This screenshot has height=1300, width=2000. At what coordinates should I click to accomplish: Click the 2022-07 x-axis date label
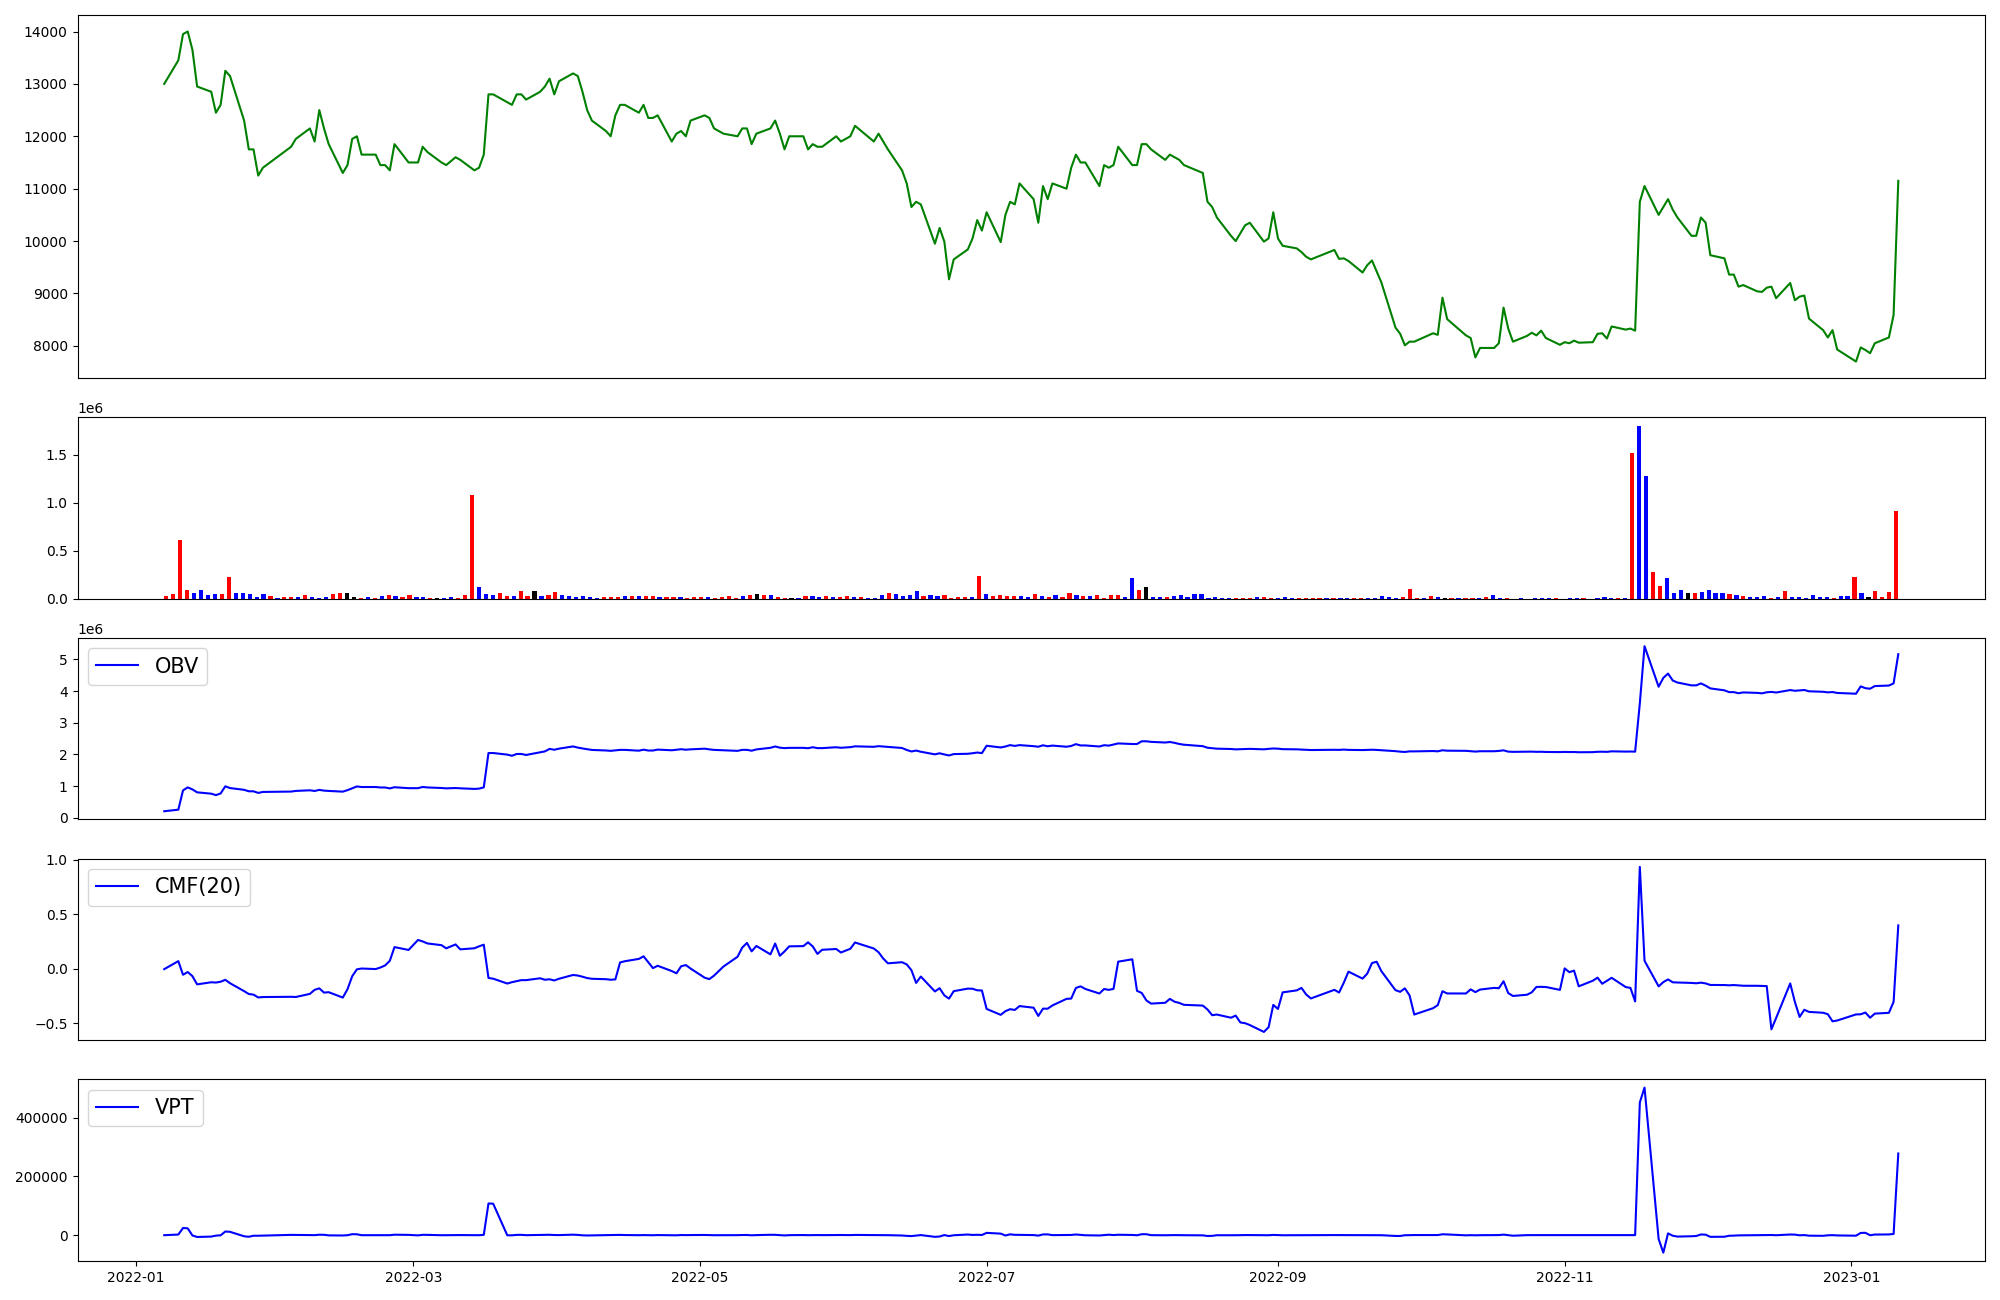(987, 1277)
